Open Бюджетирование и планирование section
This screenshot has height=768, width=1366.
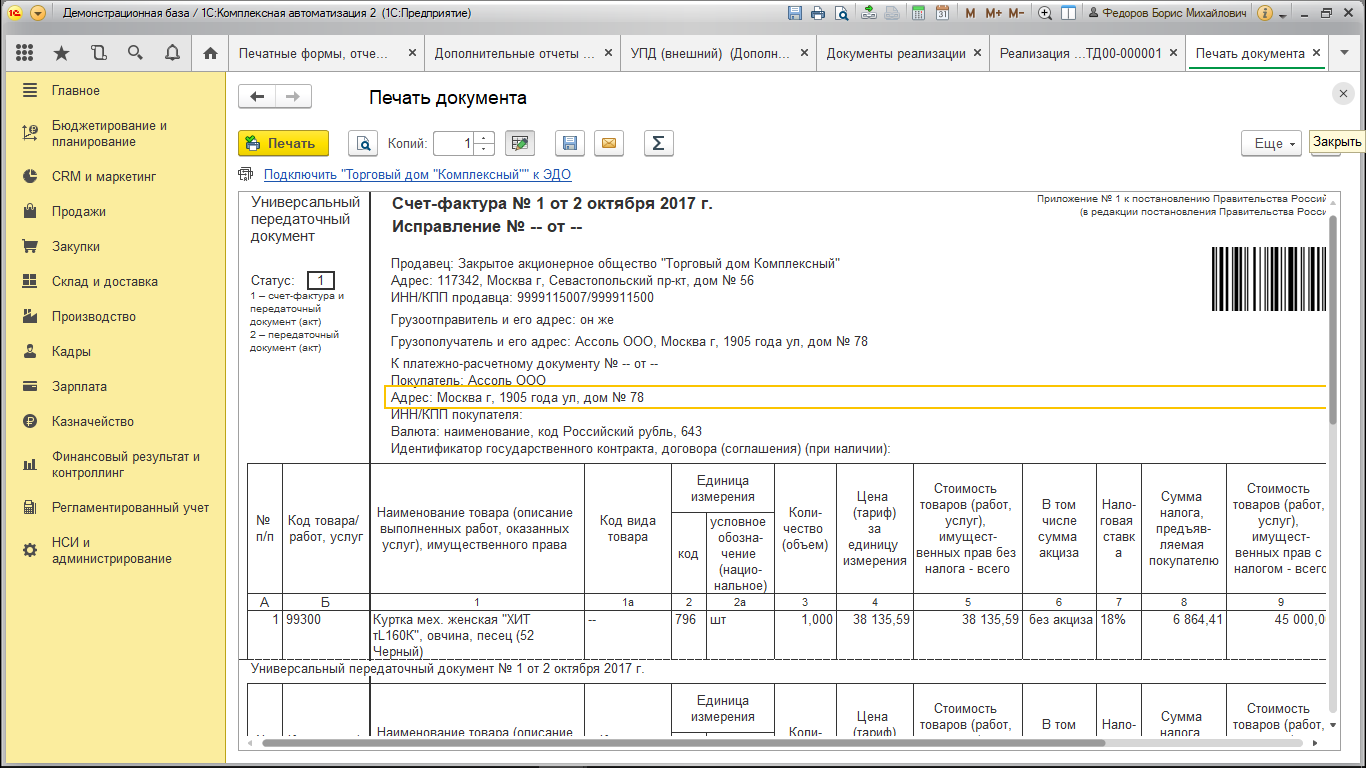[116, 133]
